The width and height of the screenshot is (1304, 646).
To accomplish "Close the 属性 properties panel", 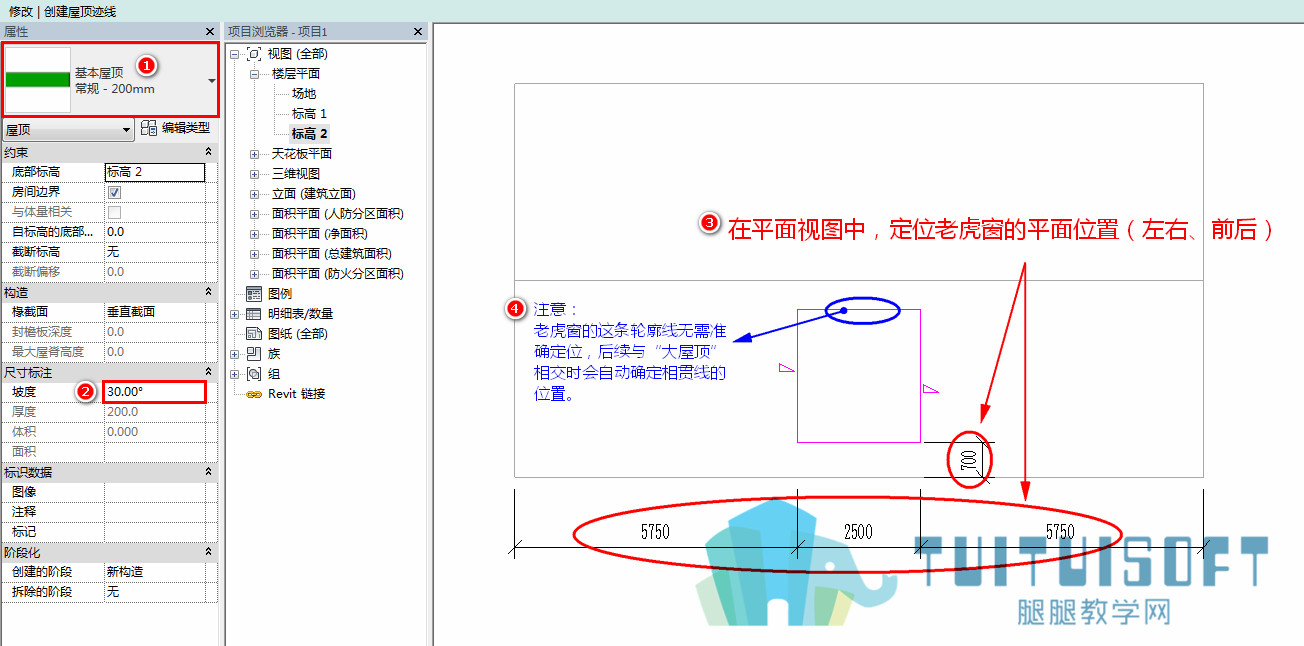I will coord(209,32).
